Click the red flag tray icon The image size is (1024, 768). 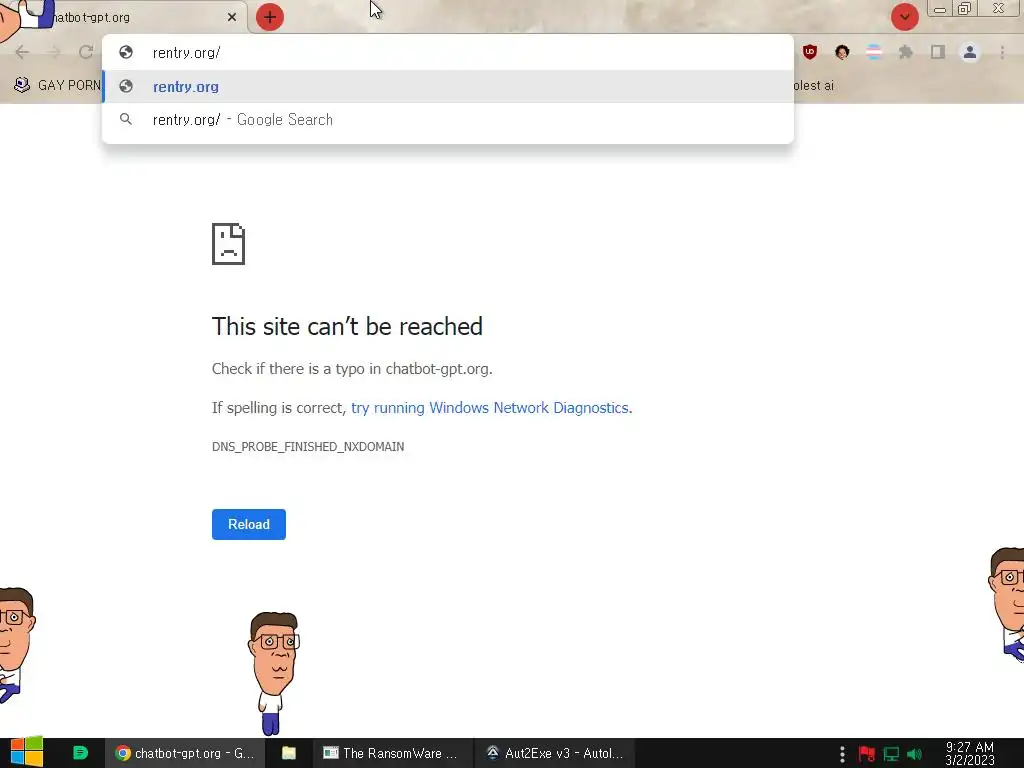pos(867,754)
